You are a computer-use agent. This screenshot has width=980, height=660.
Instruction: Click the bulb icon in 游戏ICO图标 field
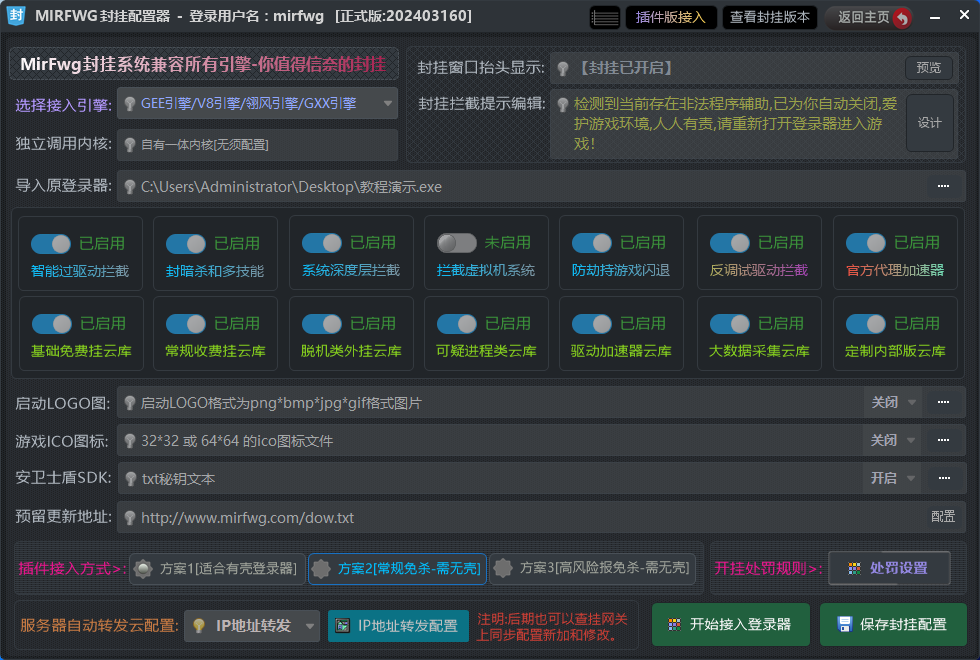(129, 441)
